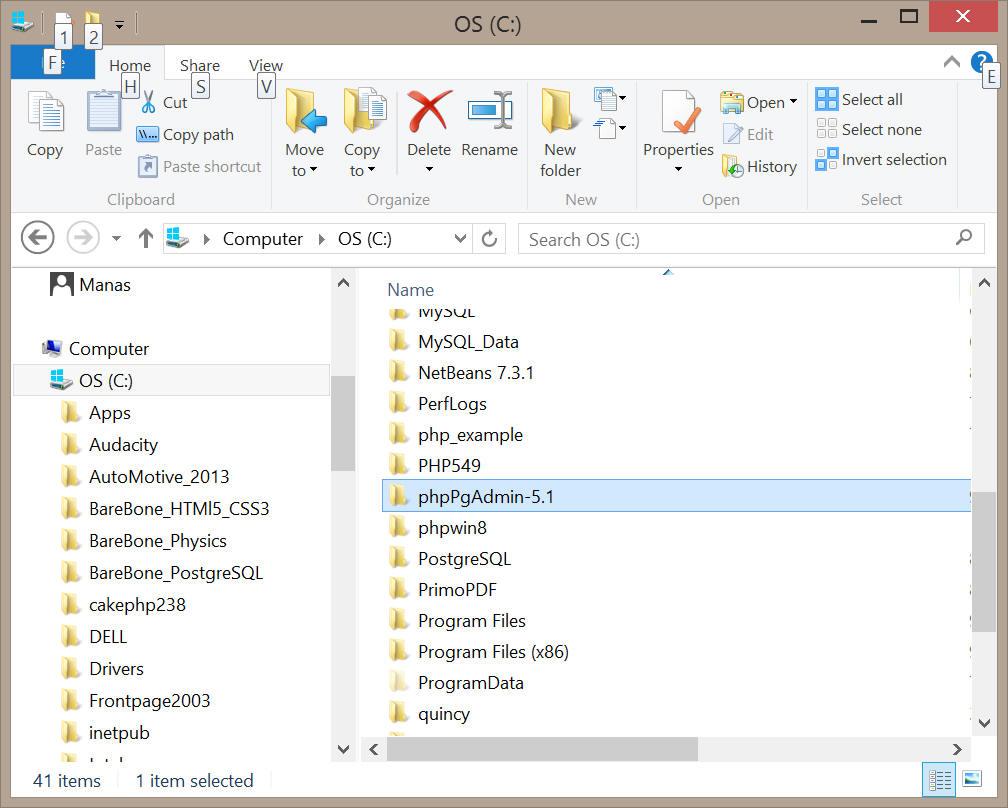1008x808 pixels.
Task: Switch to the View ribbon tab
Action: pos(266,65)
